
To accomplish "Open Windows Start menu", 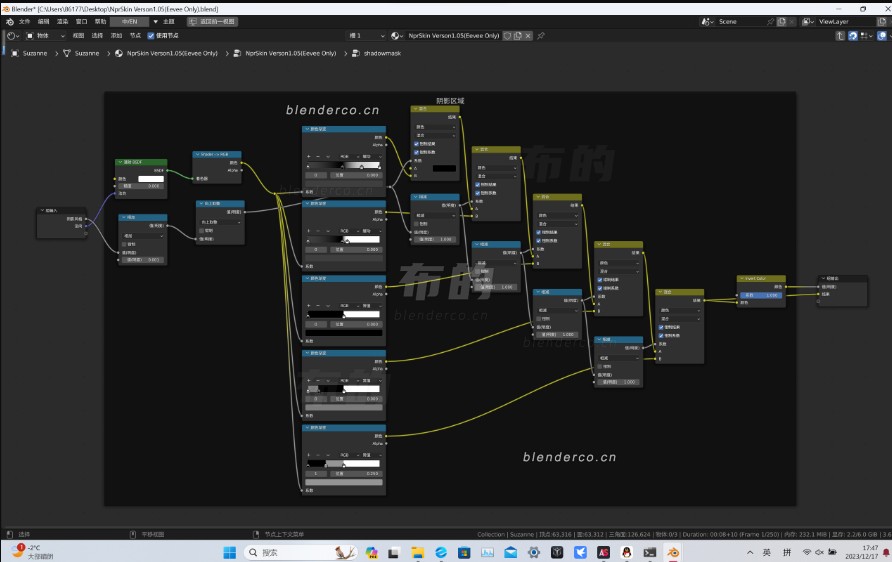I will coord(230,552).
